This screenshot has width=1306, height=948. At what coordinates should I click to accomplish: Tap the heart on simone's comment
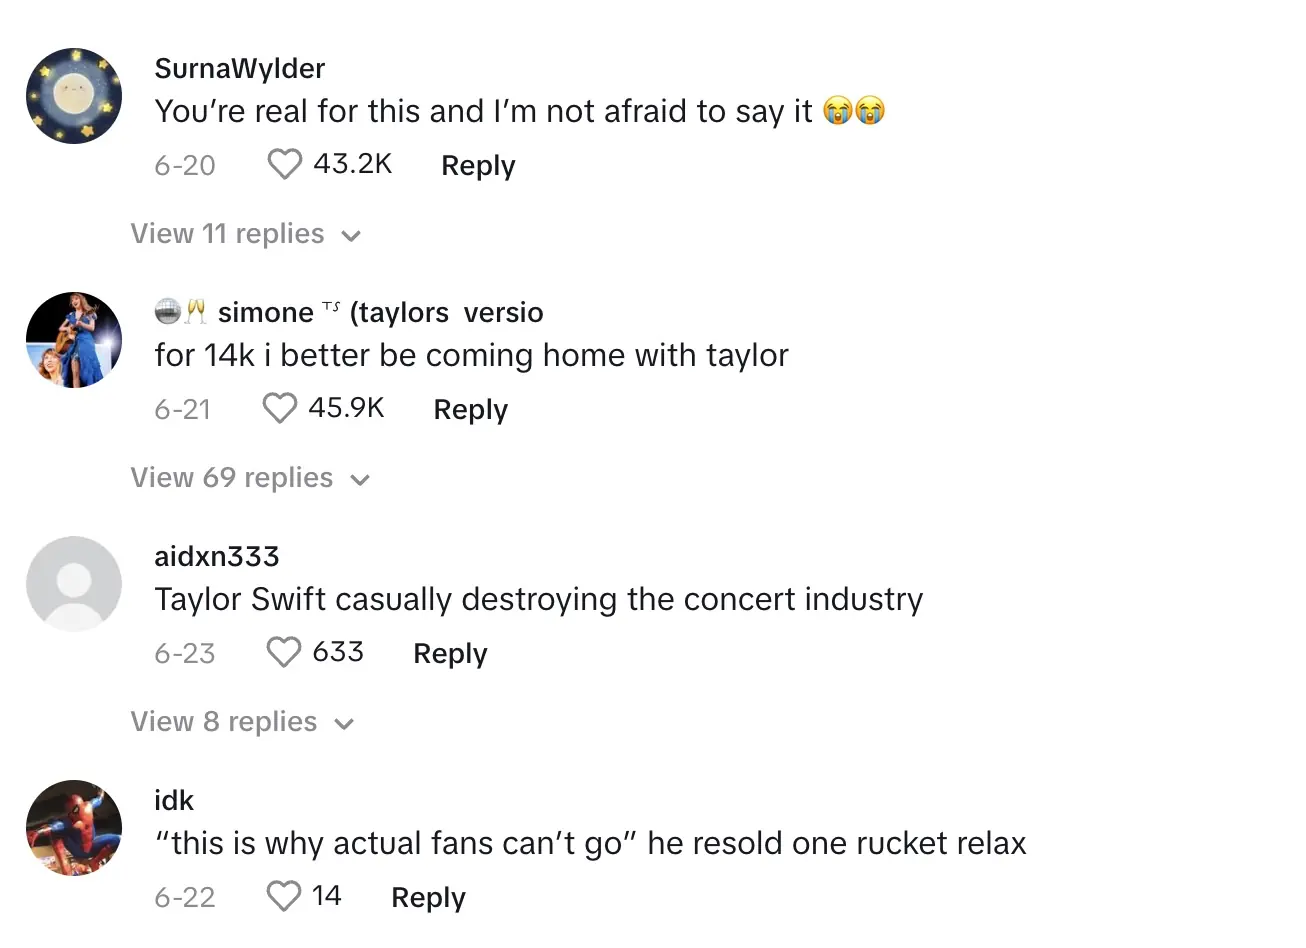(x=279, y=408)
